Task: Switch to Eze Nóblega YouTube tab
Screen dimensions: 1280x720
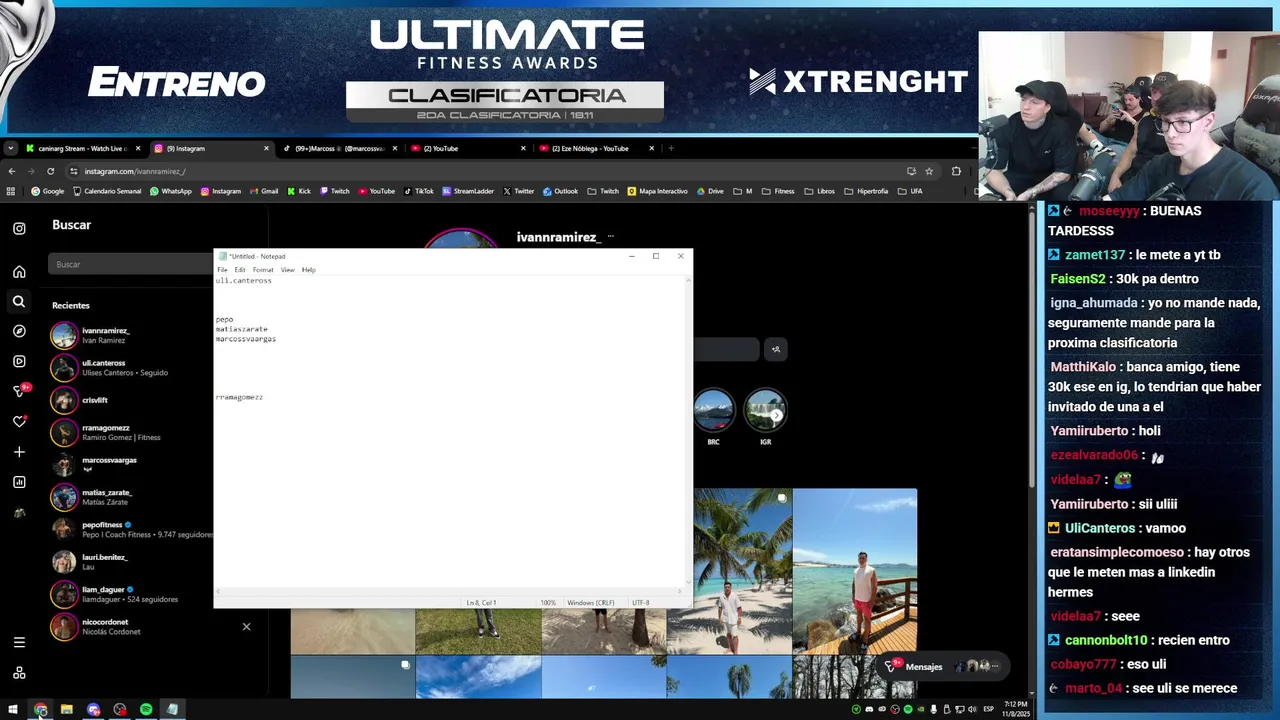Action: tap(597, 148)
